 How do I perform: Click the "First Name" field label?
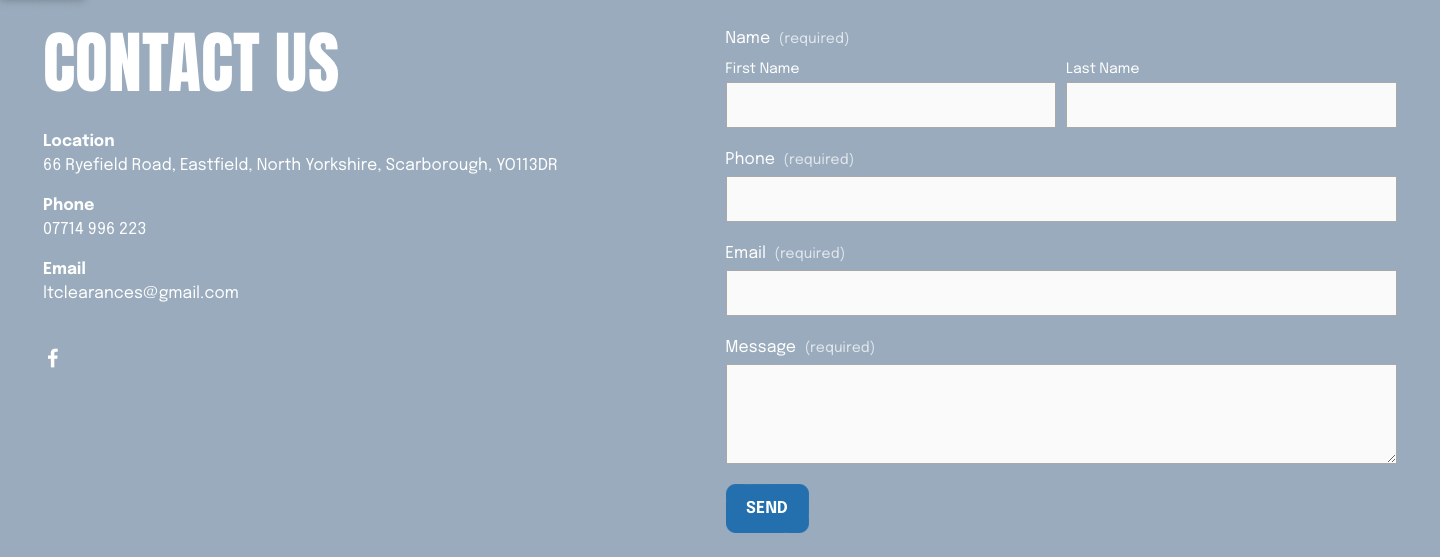pos(762,69)
